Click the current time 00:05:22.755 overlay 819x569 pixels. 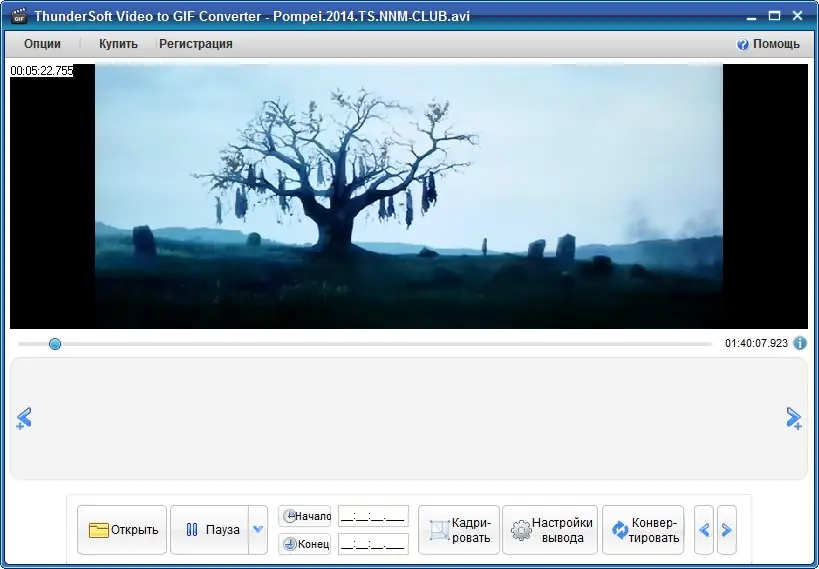click(x=42, y=71)
